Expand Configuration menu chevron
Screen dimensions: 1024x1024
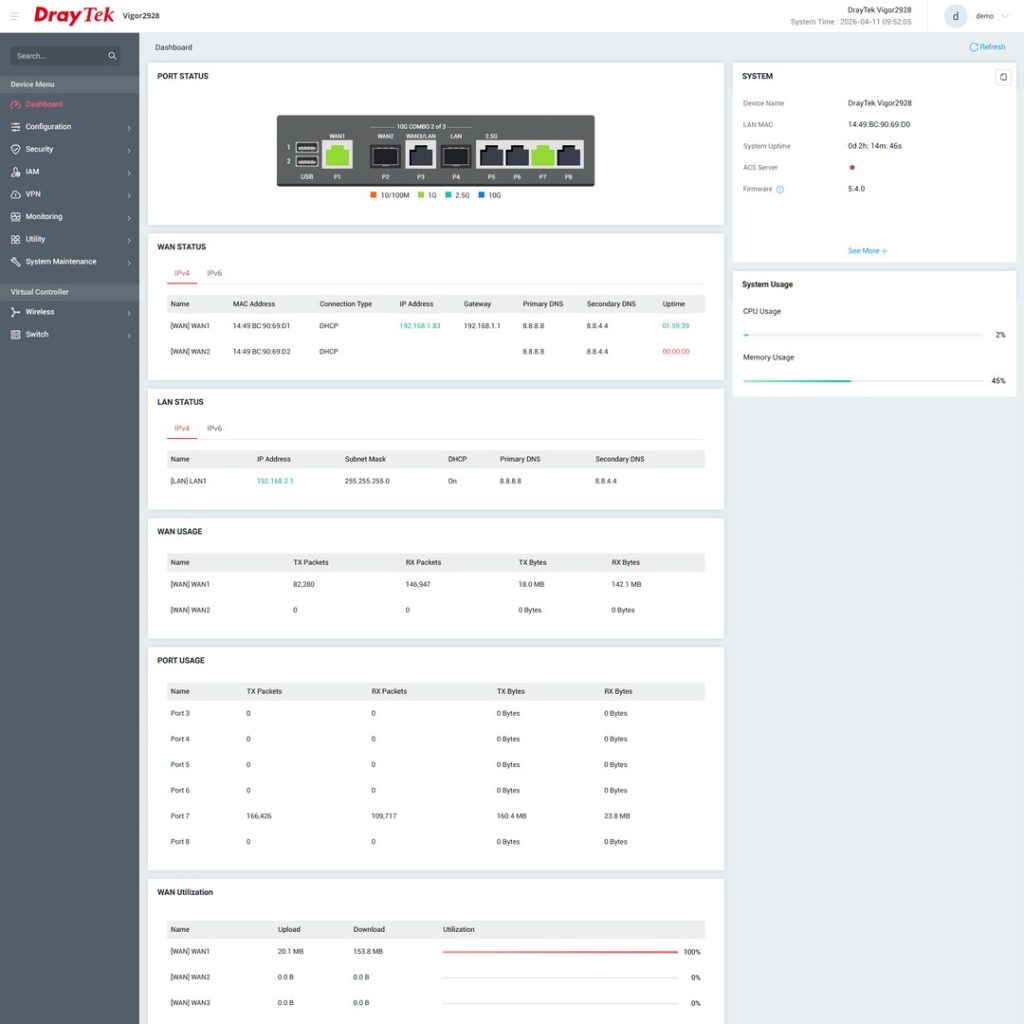tap(129, 128)
